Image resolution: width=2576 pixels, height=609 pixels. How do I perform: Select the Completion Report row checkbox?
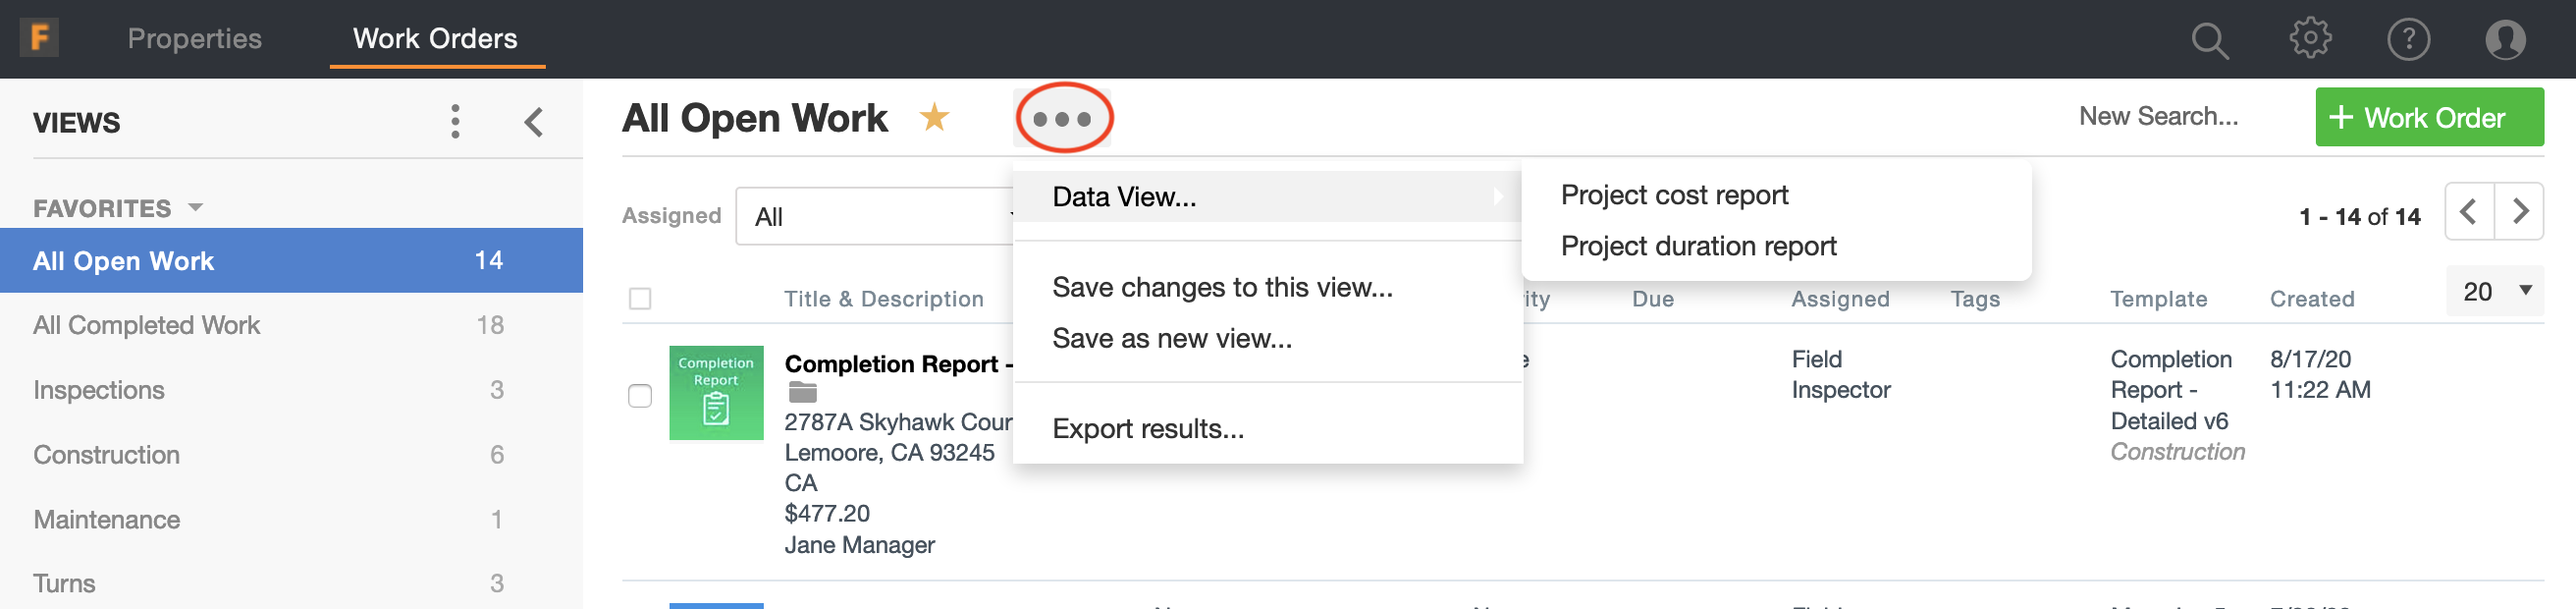(x=640, y=396)
